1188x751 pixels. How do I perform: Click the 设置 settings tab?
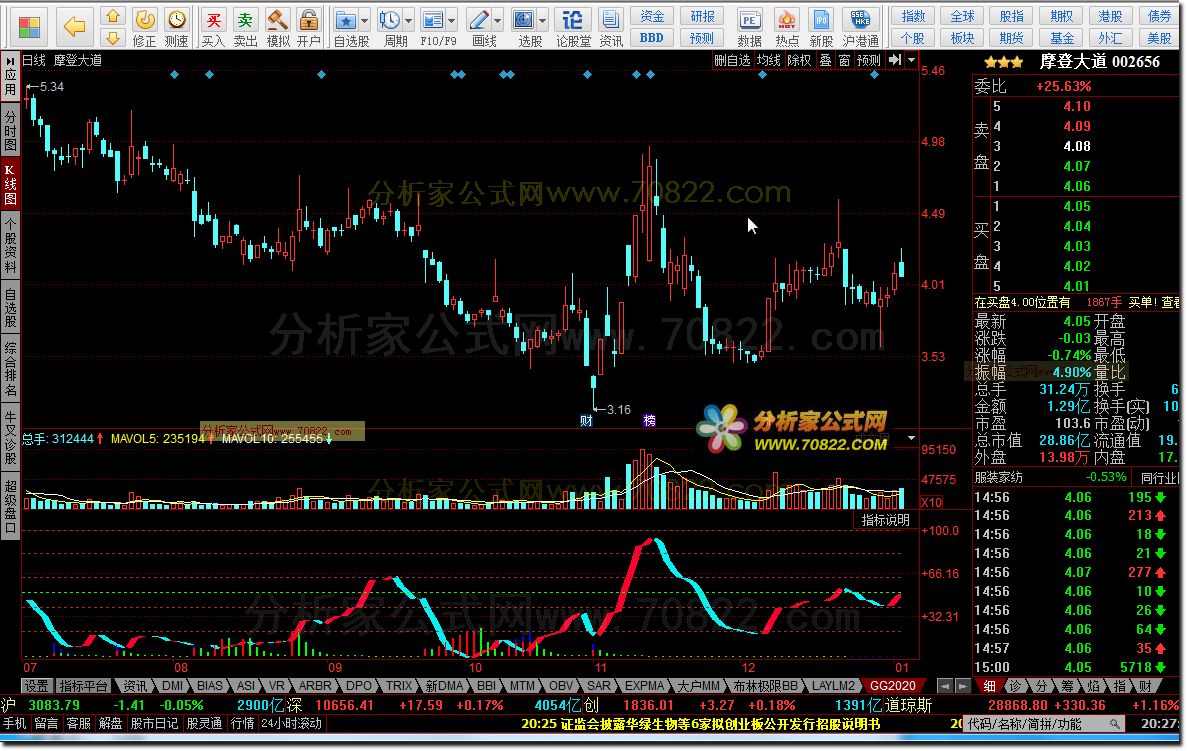tap(36, 686)
